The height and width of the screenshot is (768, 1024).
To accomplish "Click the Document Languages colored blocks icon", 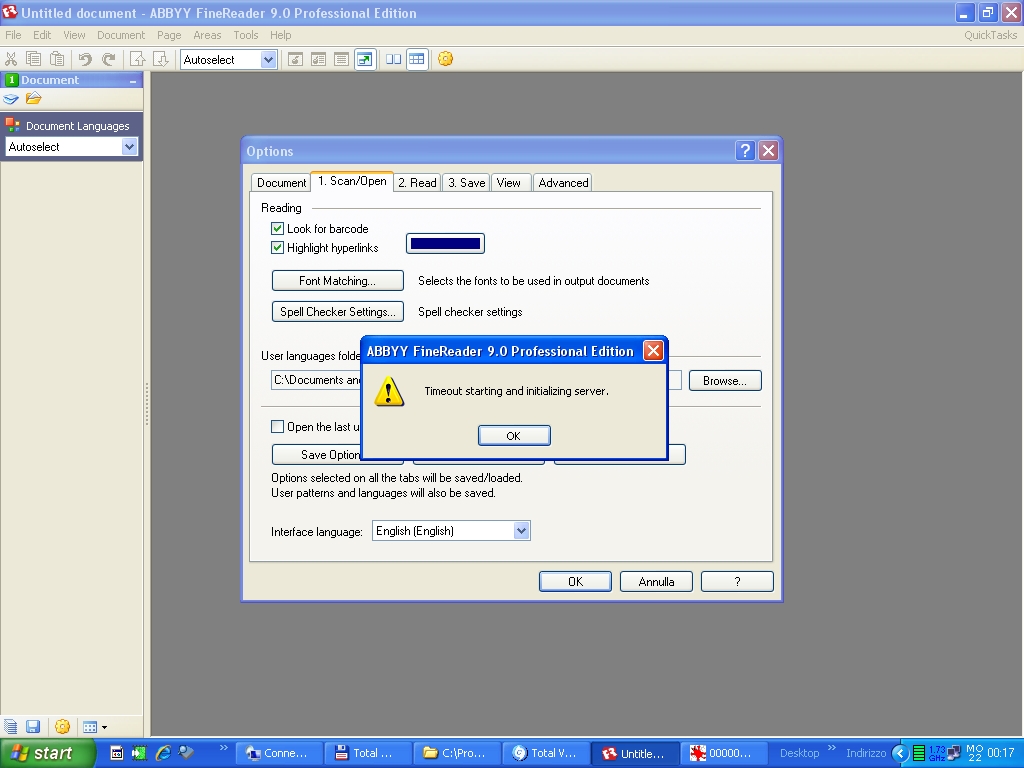I will 12,125.
